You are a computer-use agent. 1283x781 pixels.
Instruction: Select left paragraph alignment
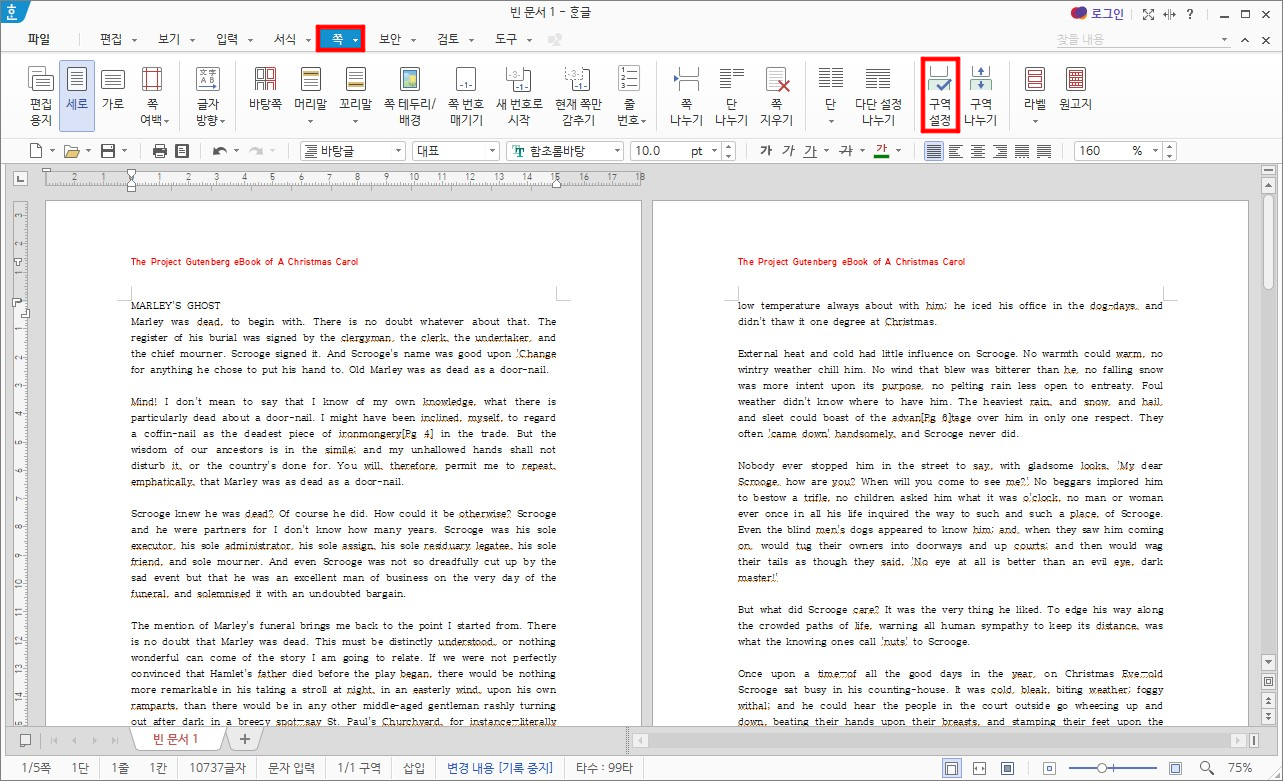[955, 151]
